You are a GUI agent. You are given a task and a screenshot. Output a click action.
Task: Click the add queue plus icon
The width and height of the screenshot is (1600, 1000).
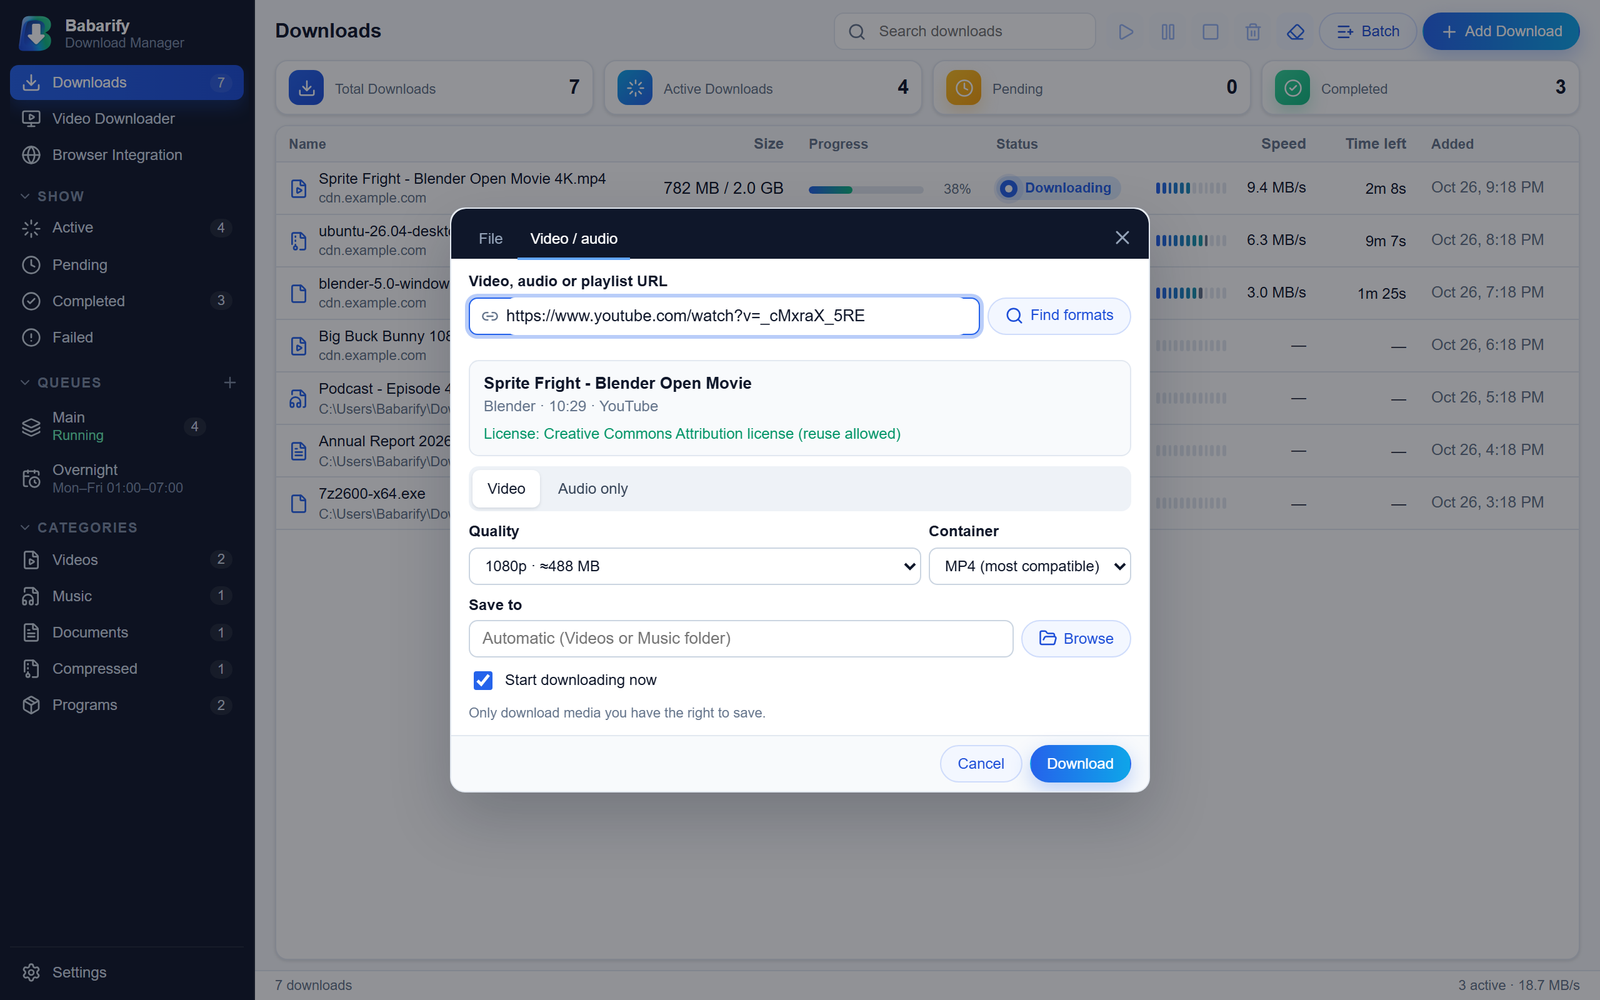click(230, 382)
